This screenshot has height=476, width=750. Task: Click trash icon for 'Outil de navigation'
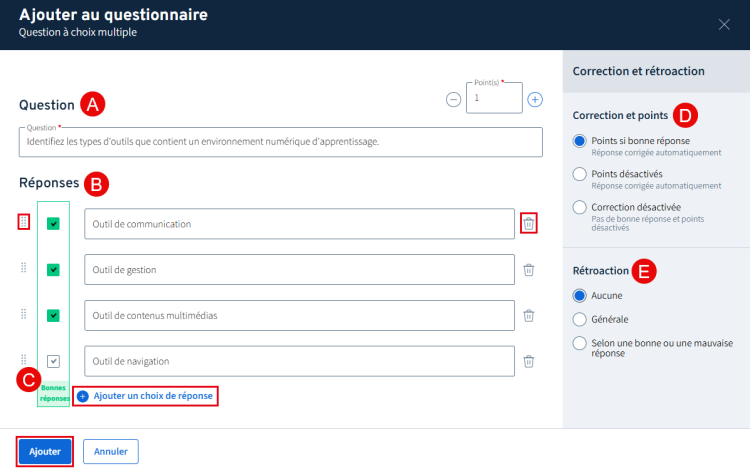(x=529, y=361)
